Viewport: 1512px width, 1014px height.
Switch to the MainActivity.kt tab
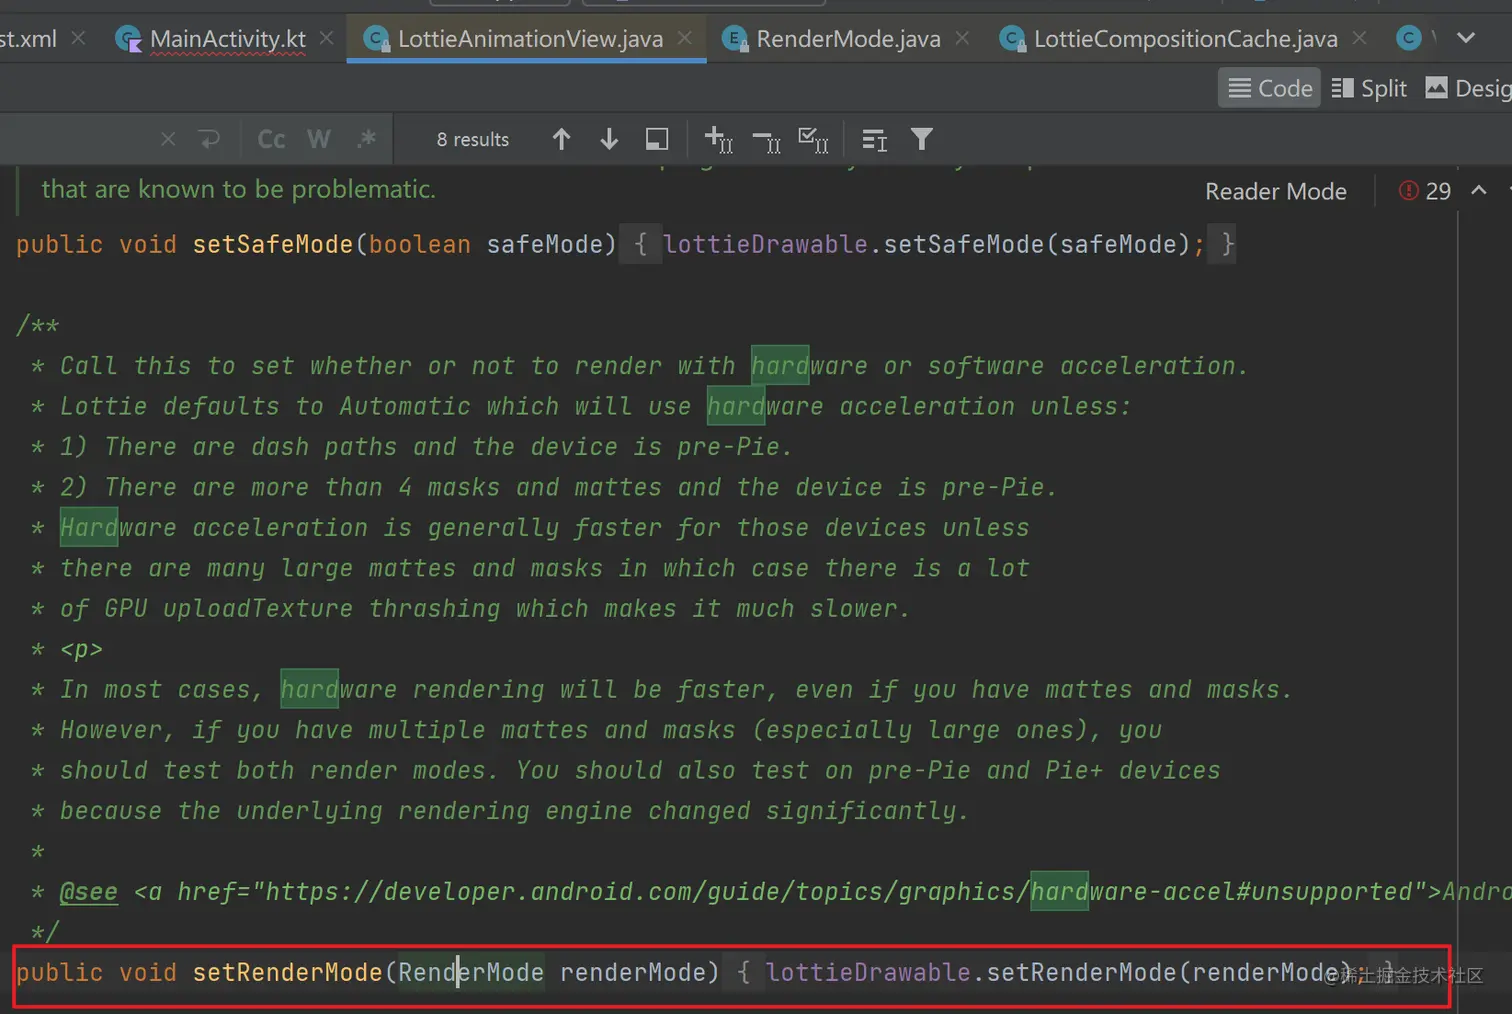click(228, 39)
